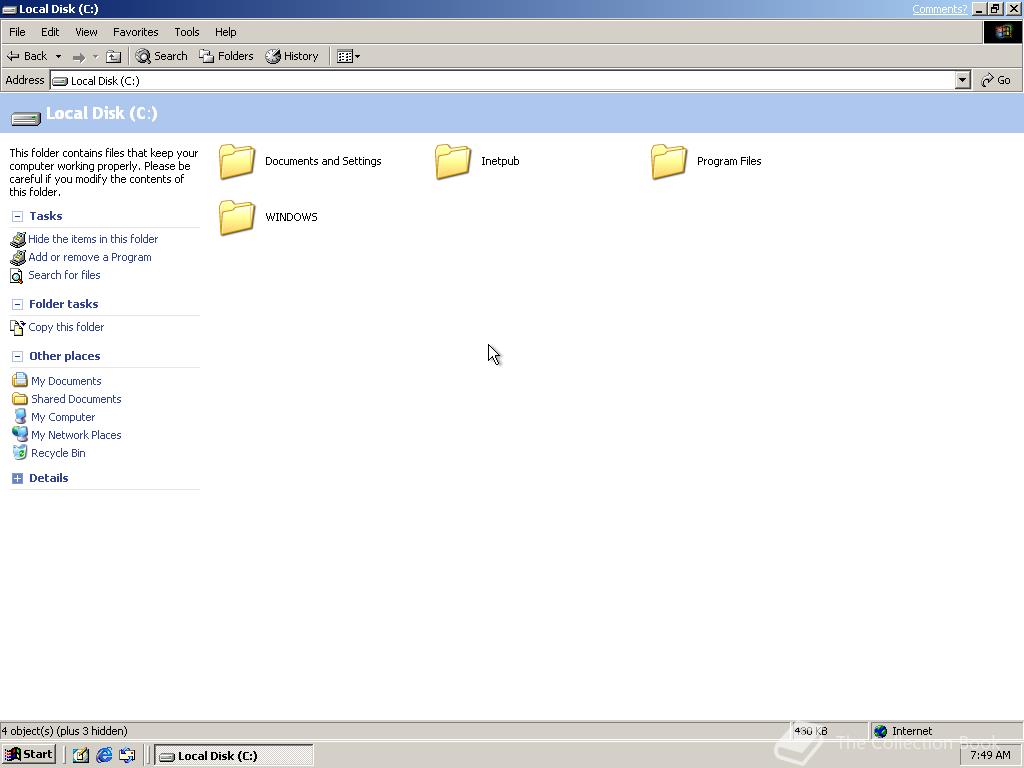This screenshot has width=1024, height=768.
Task: Select the Inetpub folder icon
Action: 453,161
